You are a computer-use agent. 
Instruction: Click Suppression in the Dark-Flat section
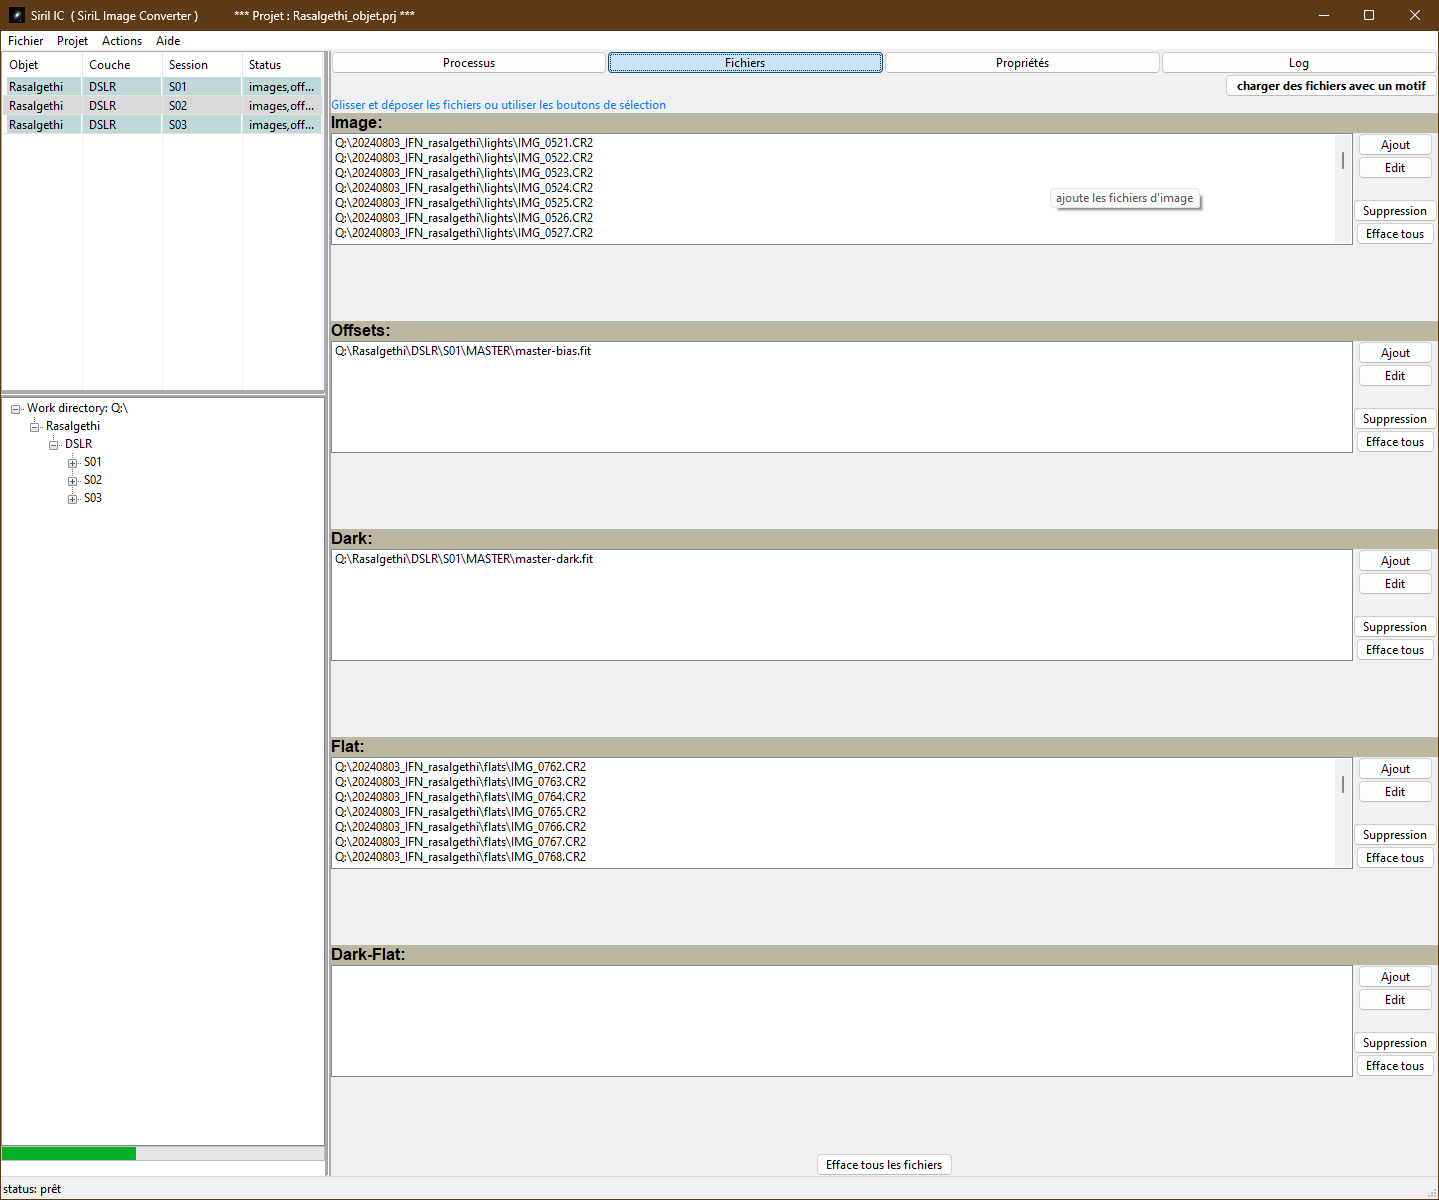tap(1395, 1043)
